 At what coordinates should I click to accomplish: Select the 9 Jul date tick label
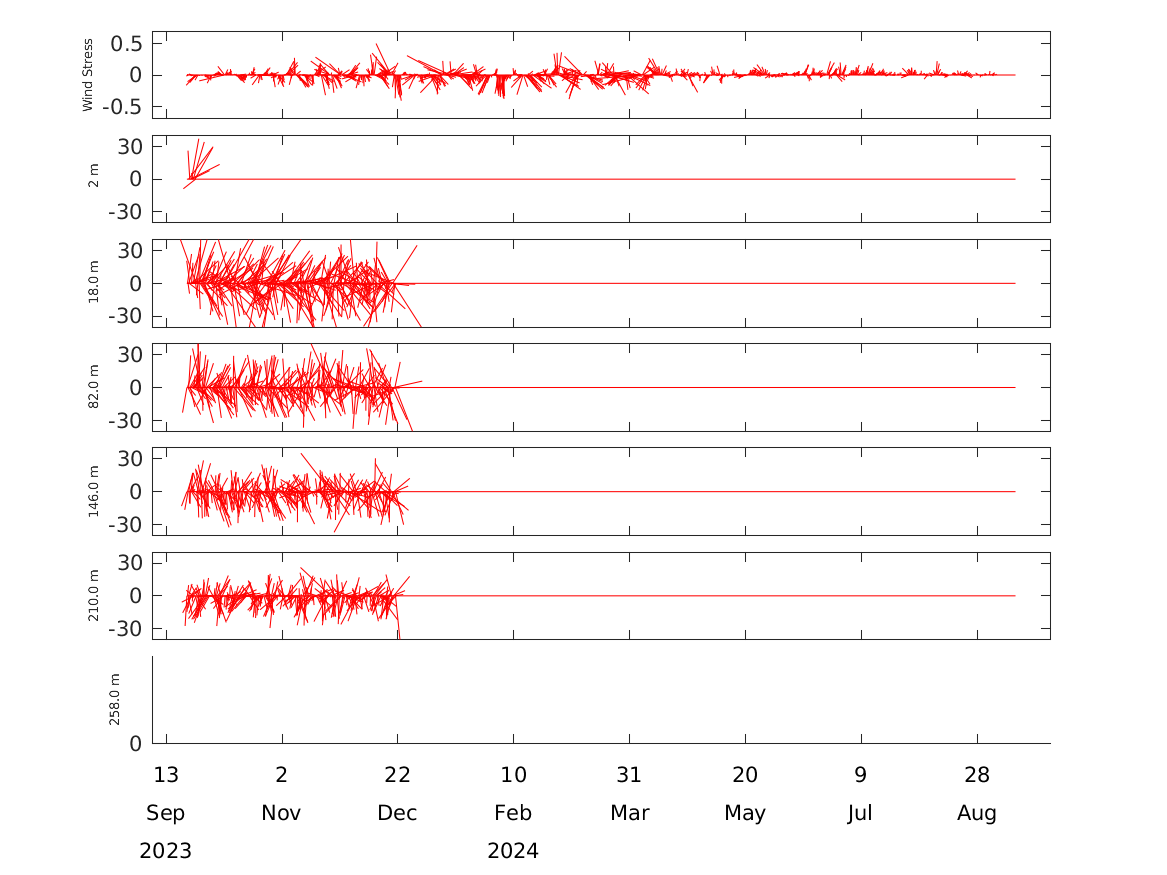coord(860,775)
